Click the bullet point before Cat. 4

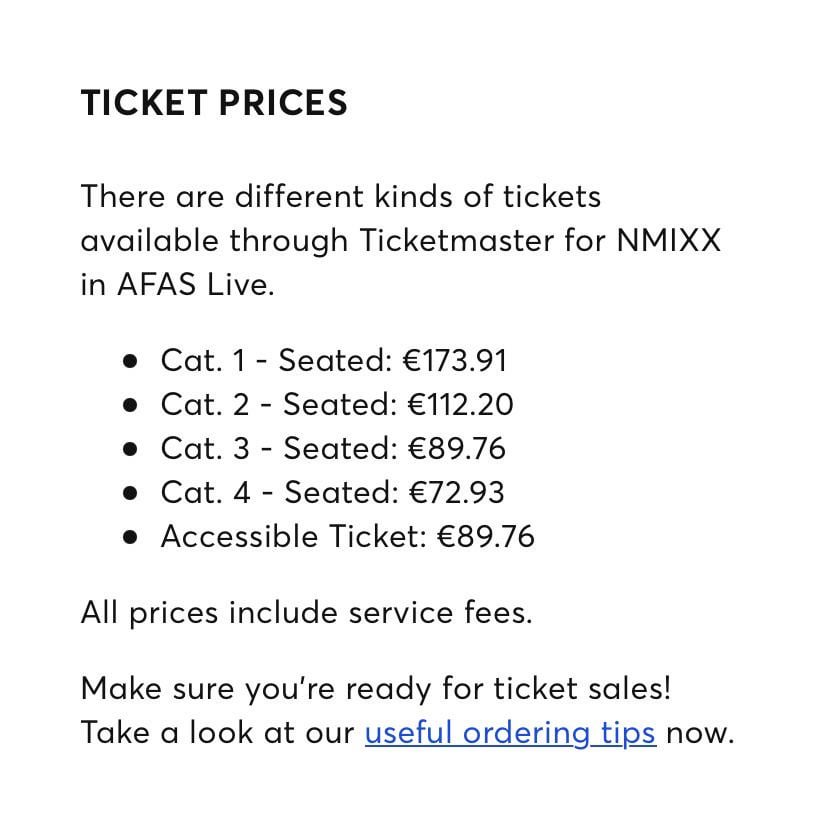click(130, 494)
